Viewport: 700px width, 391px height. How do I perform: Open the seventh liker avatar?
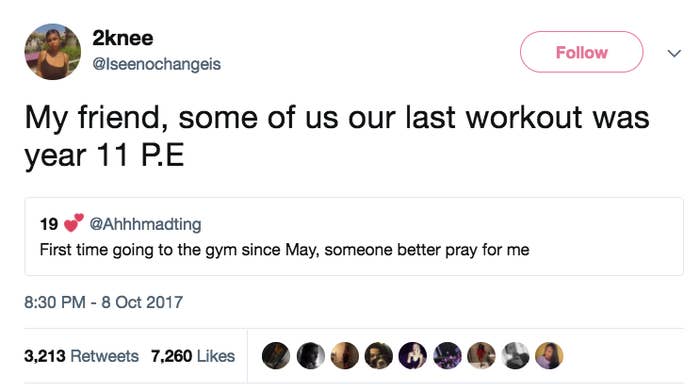pos(481,356)
